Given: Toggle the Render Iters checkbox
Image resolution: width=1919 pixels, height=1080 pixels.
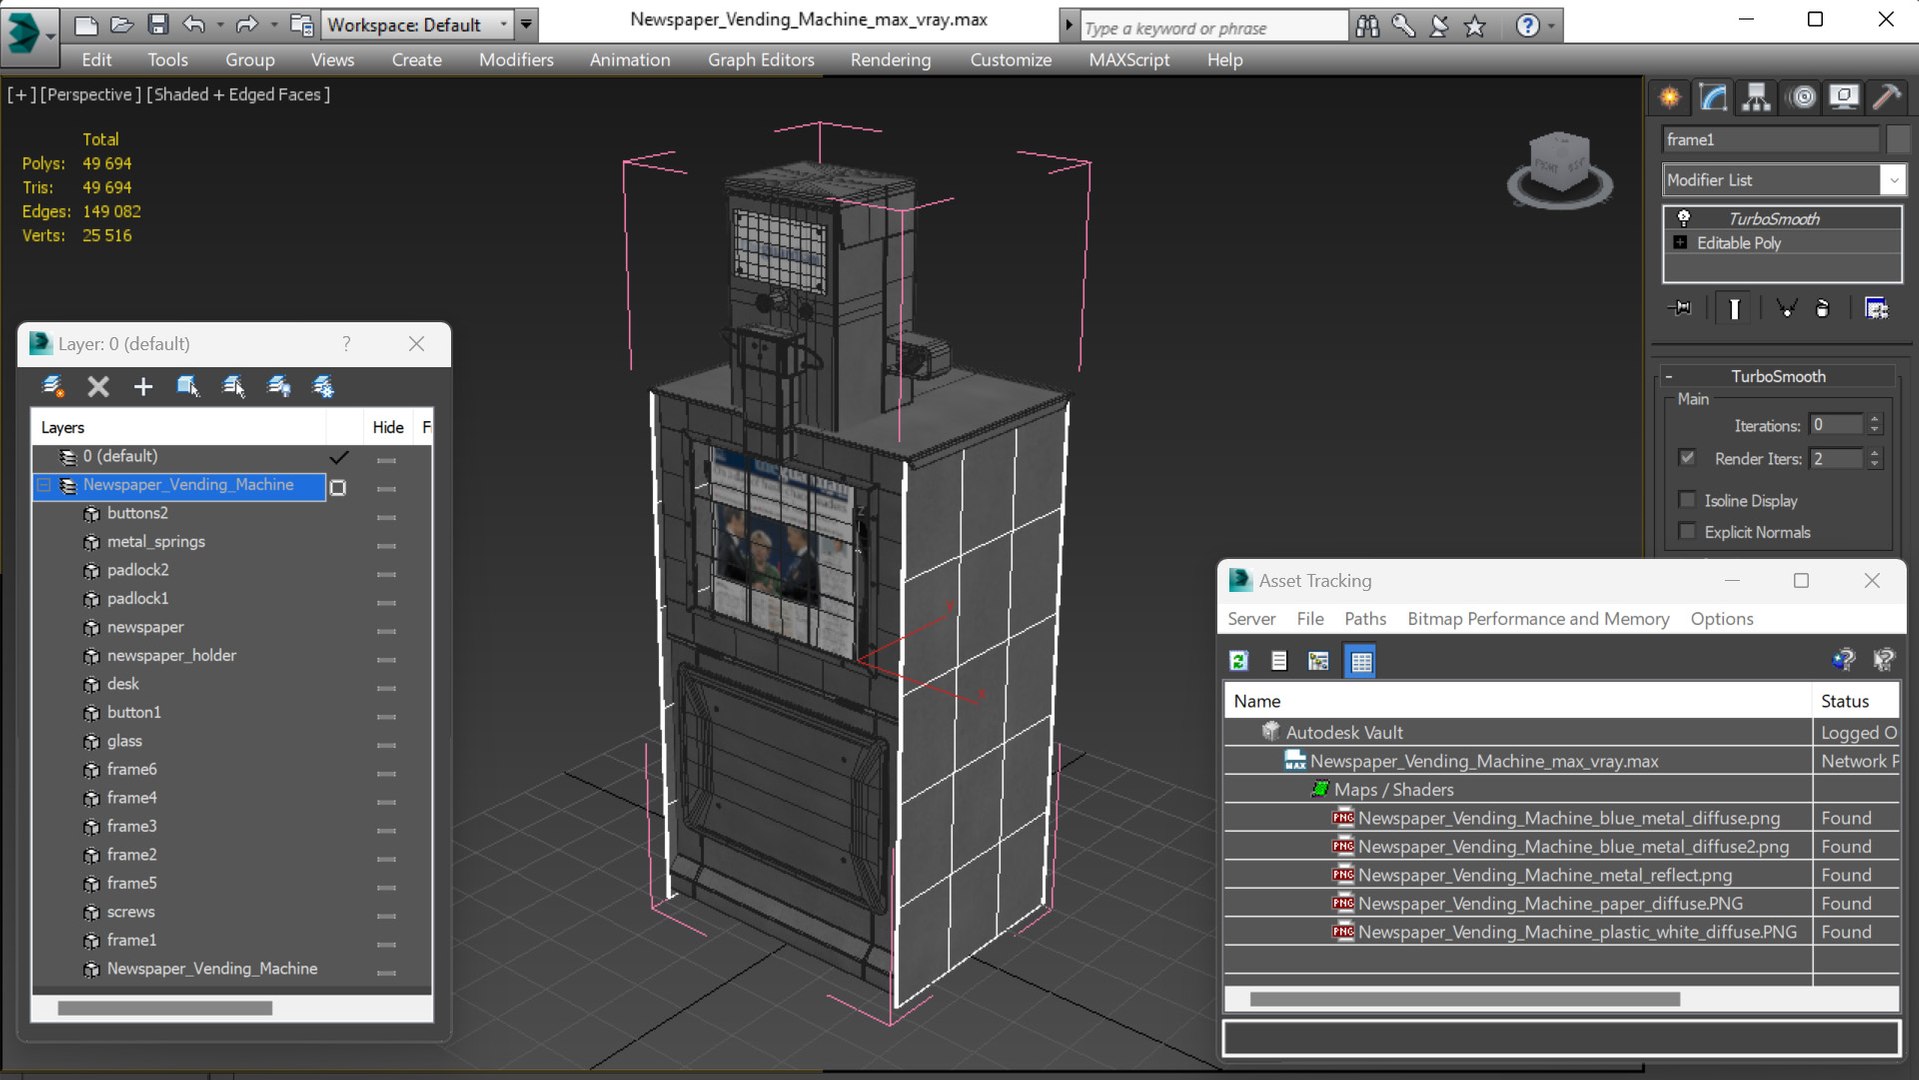Looking at the screenshot, I should (x=1687, y=458).
